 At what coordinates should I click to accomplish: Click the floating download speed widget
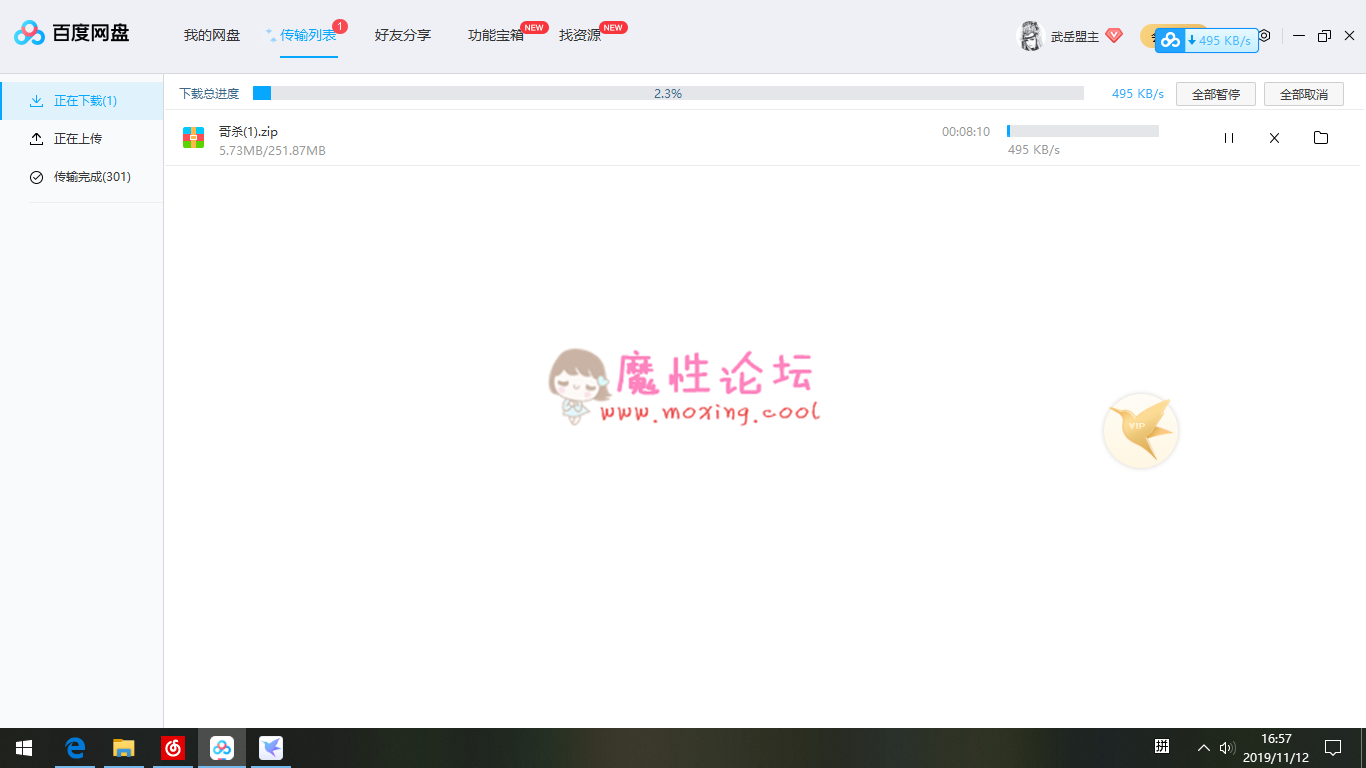(x=1207, y=40)
